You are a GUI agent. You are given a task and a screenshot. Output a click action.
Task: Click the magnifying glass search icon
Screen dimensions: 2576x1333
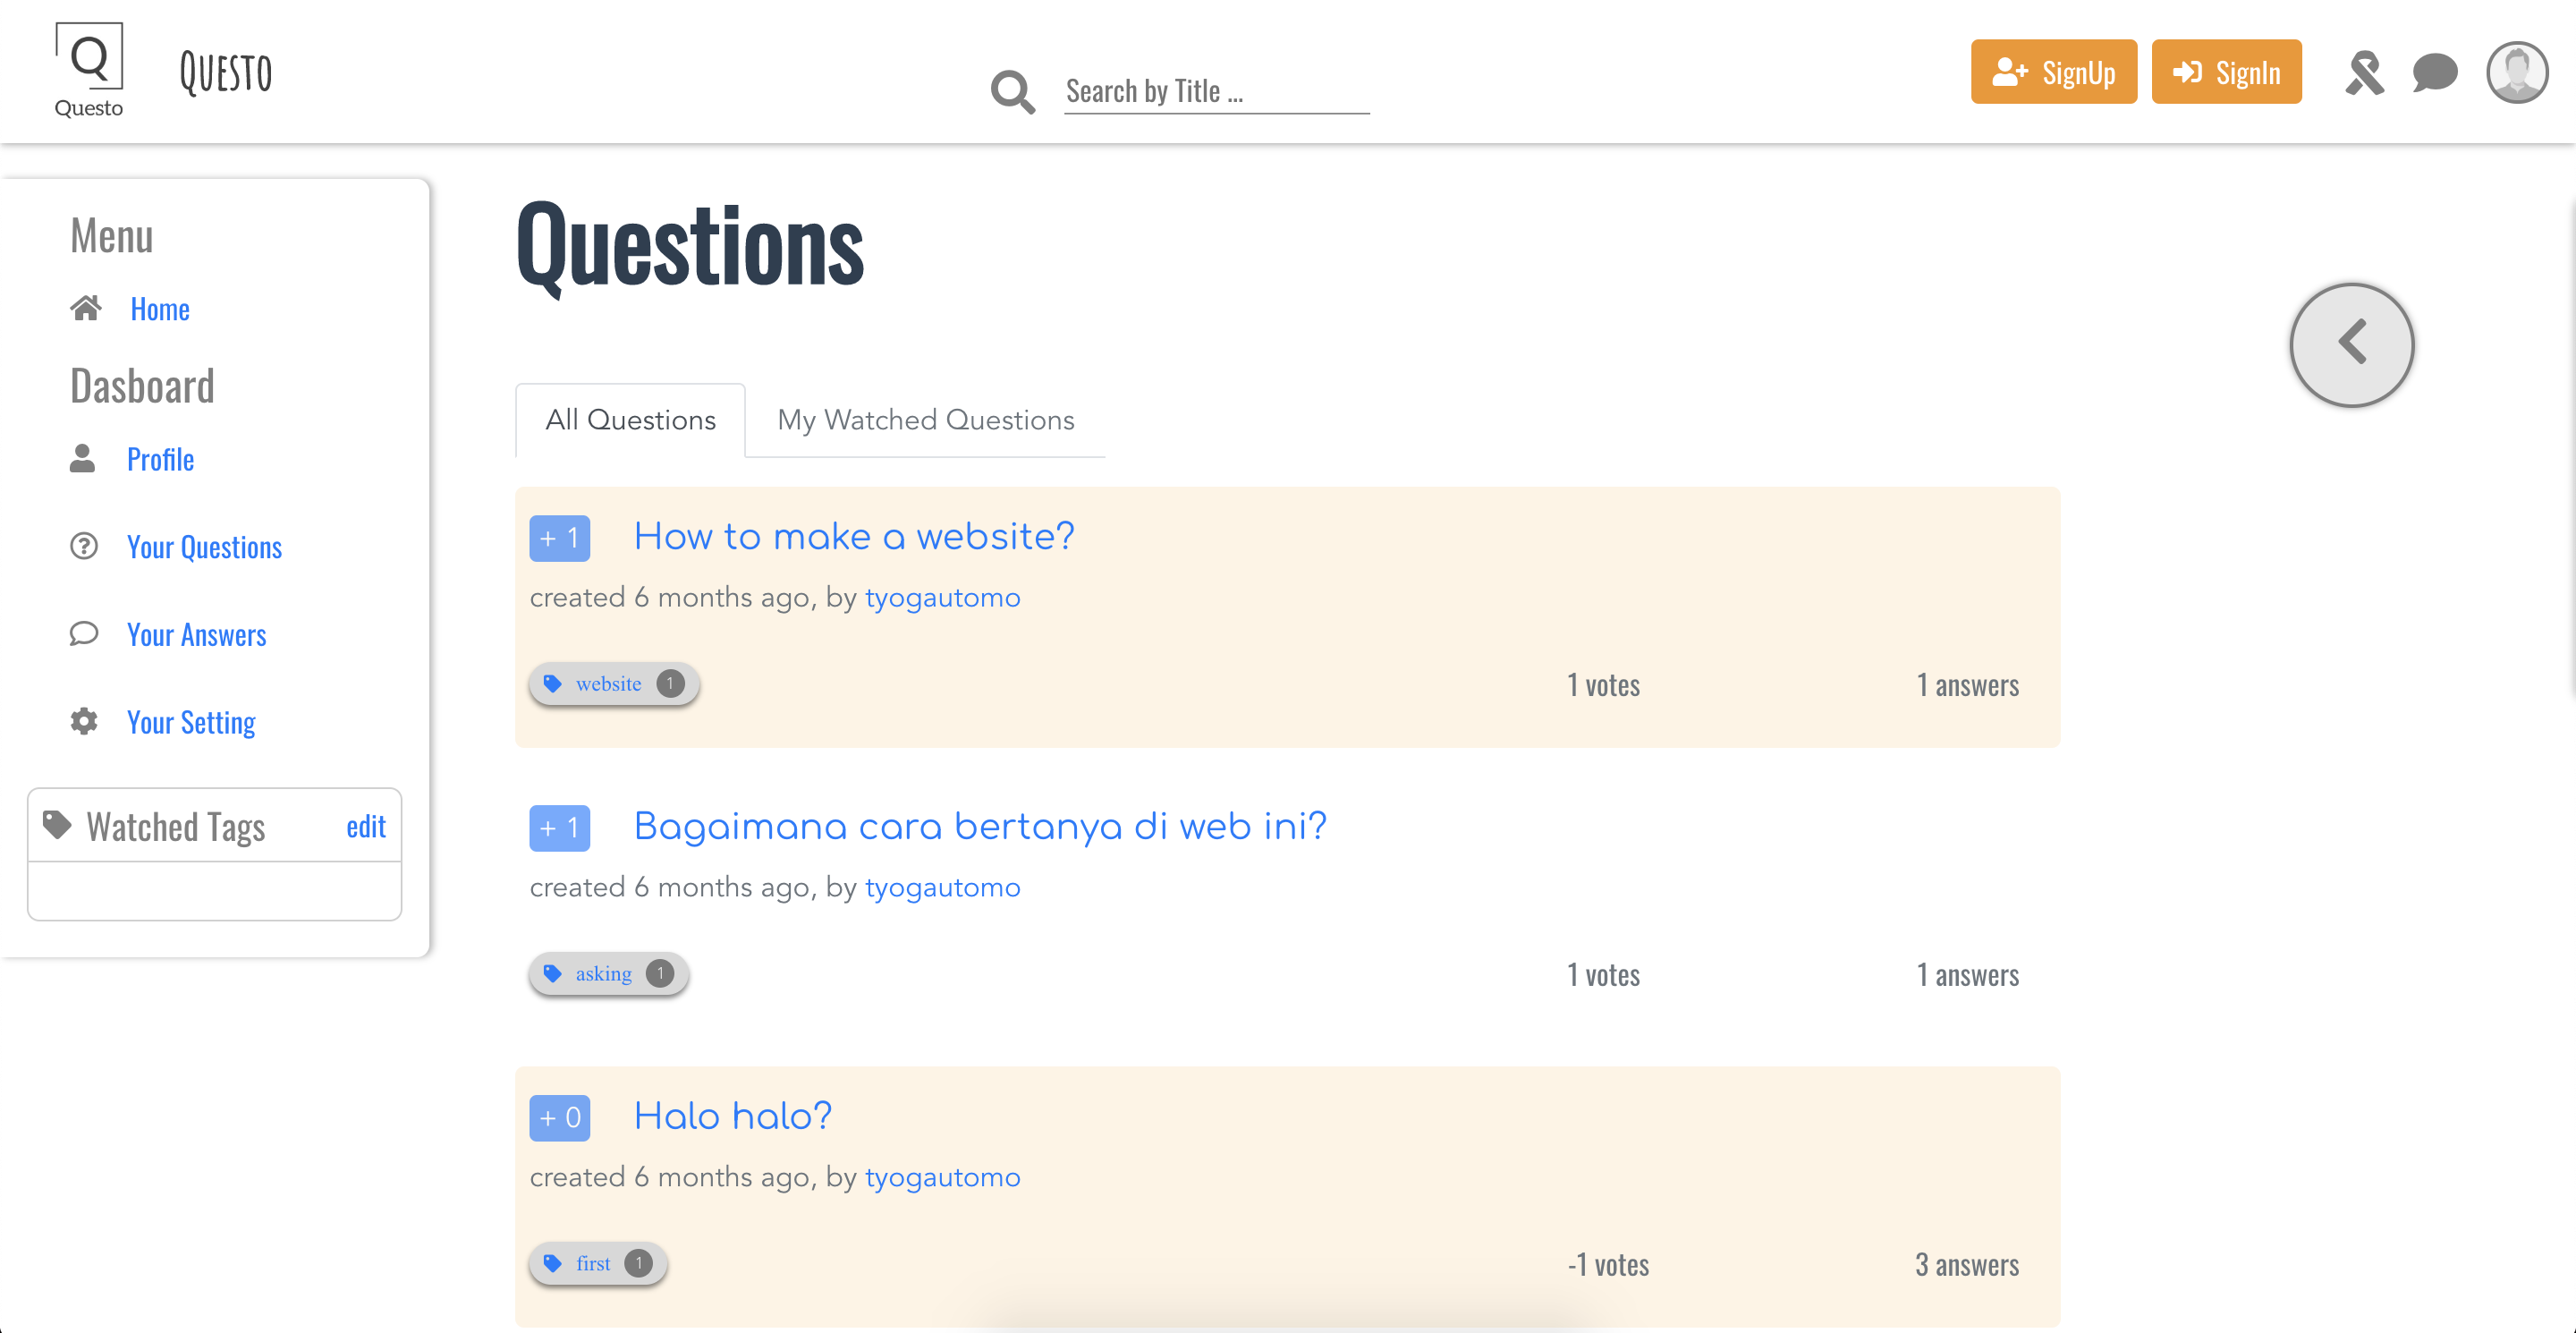click(x=1012, y=92)
